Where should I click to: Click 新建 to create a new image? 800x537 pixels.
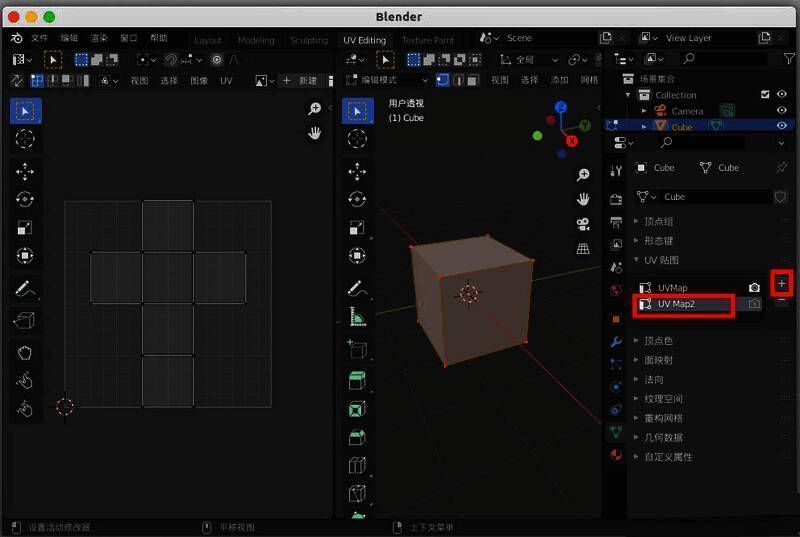[302, 81]
